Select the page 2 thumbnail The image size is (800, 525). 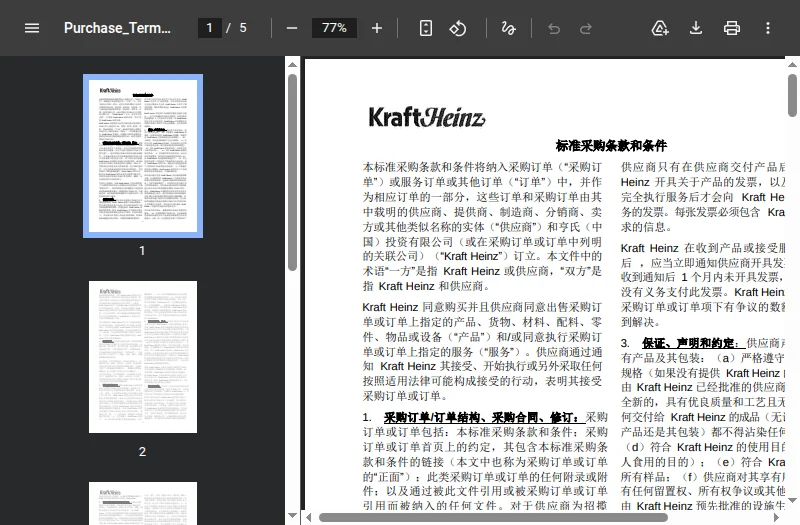(x=143, y=357)
